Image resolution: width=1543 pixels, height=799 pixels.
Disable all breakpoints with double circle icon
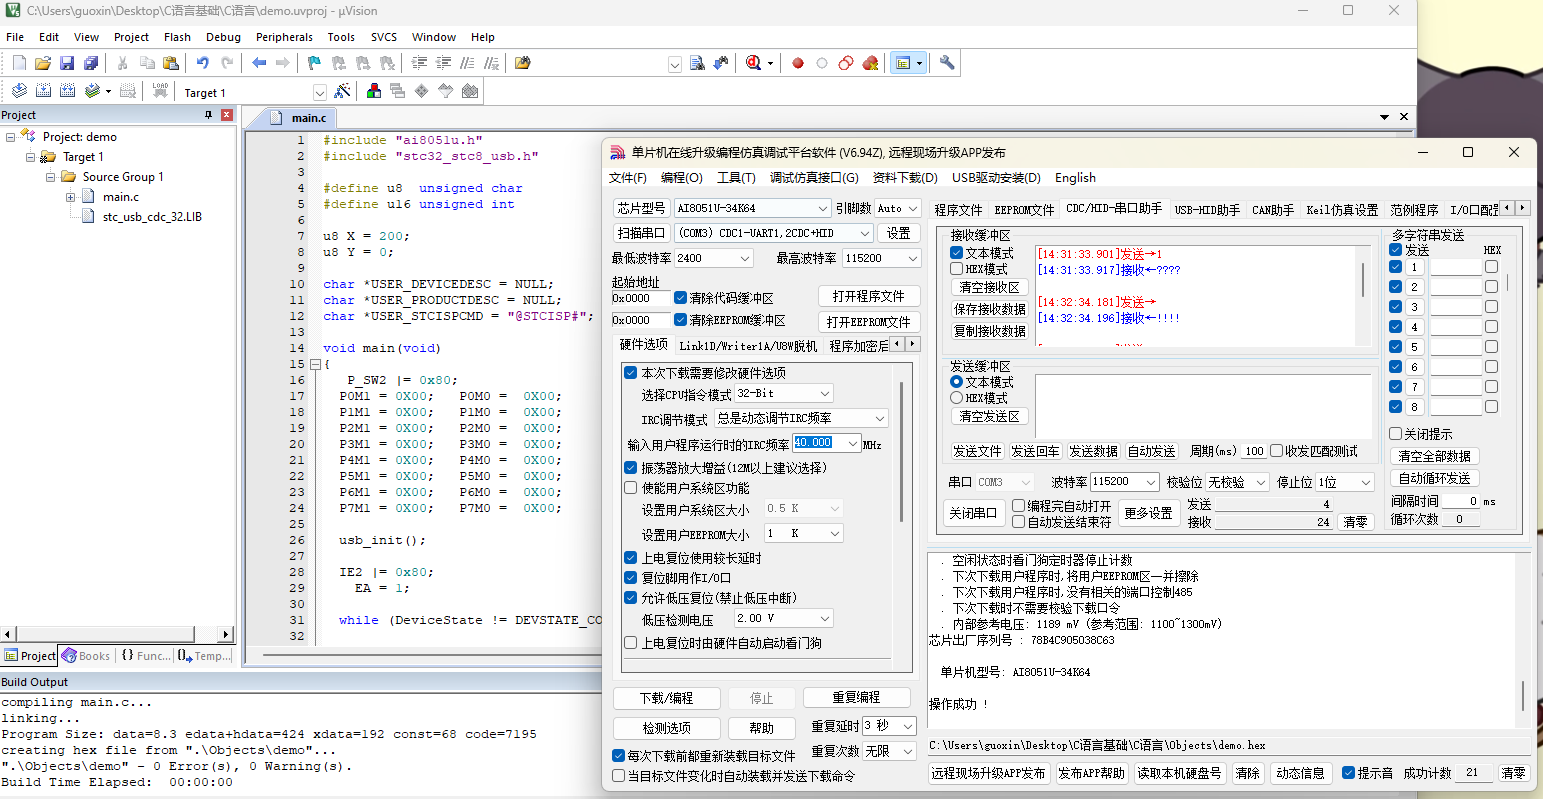pyautogui.click(x=846, y=63)
